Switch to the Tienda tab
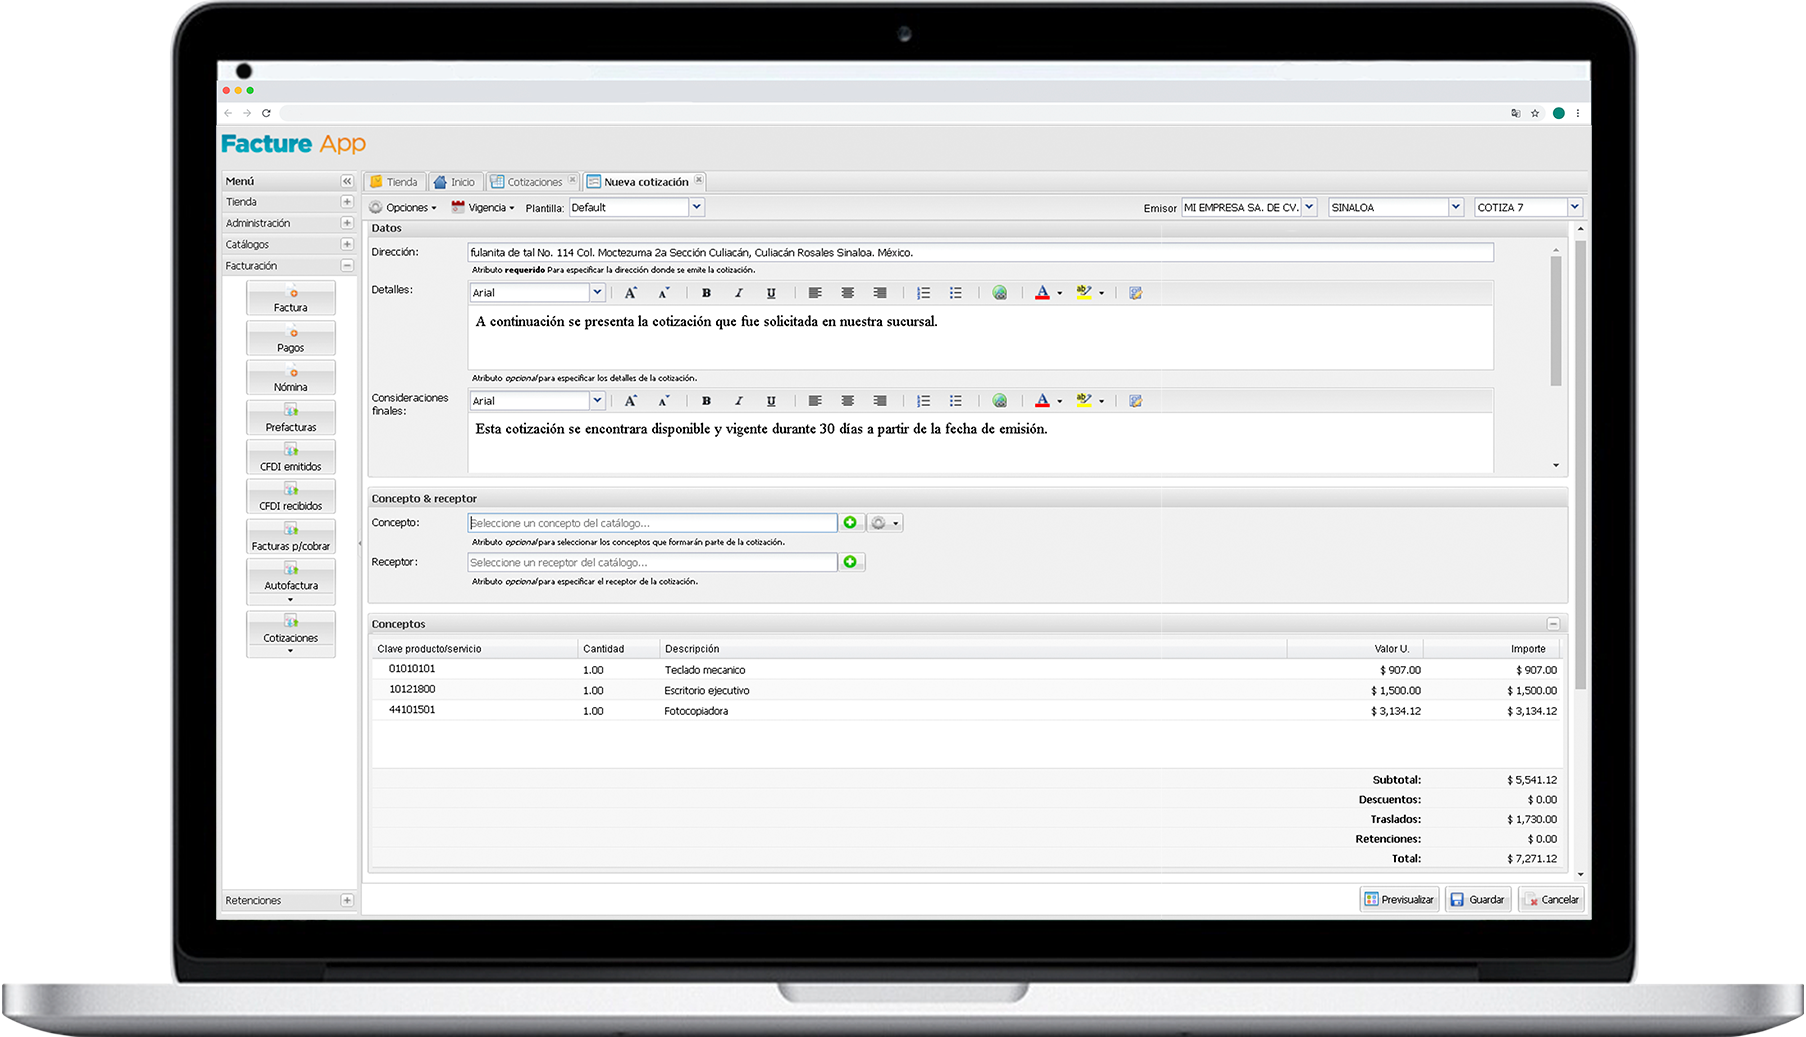This screenshot has width=1806, height=1037. (393, 182)
